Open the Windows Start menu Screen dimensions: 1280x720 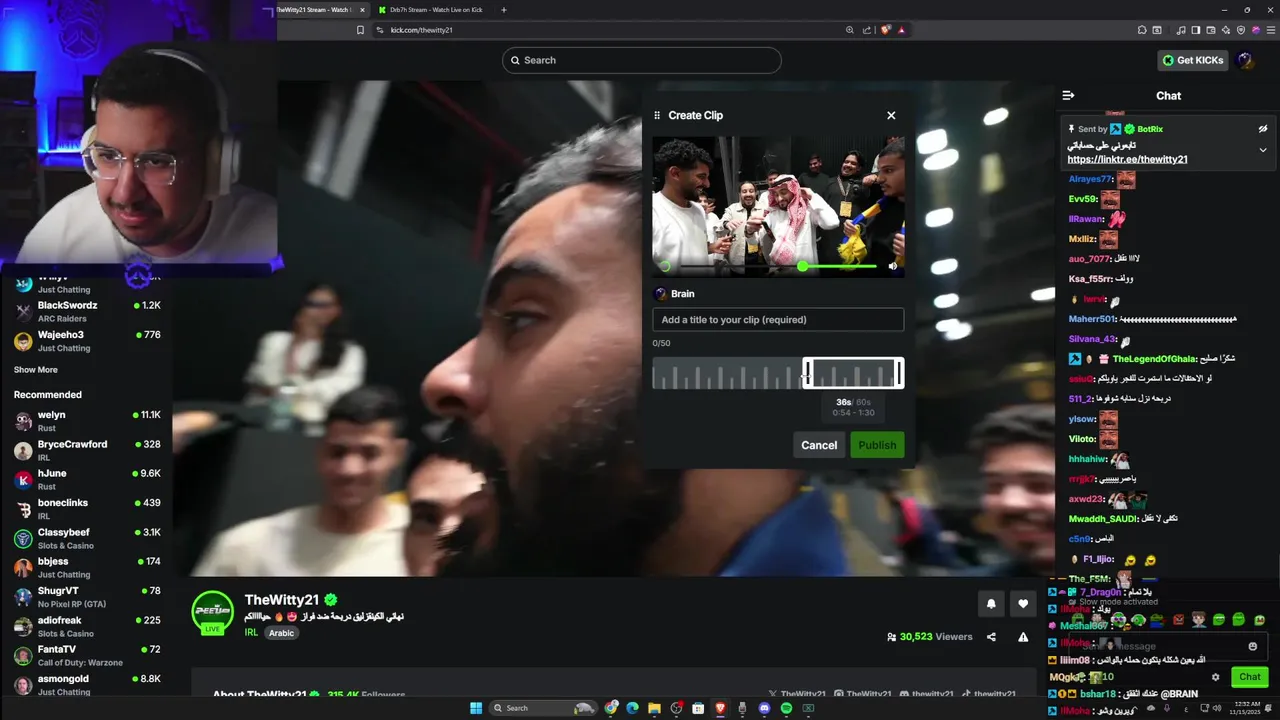tap(476, 708)
